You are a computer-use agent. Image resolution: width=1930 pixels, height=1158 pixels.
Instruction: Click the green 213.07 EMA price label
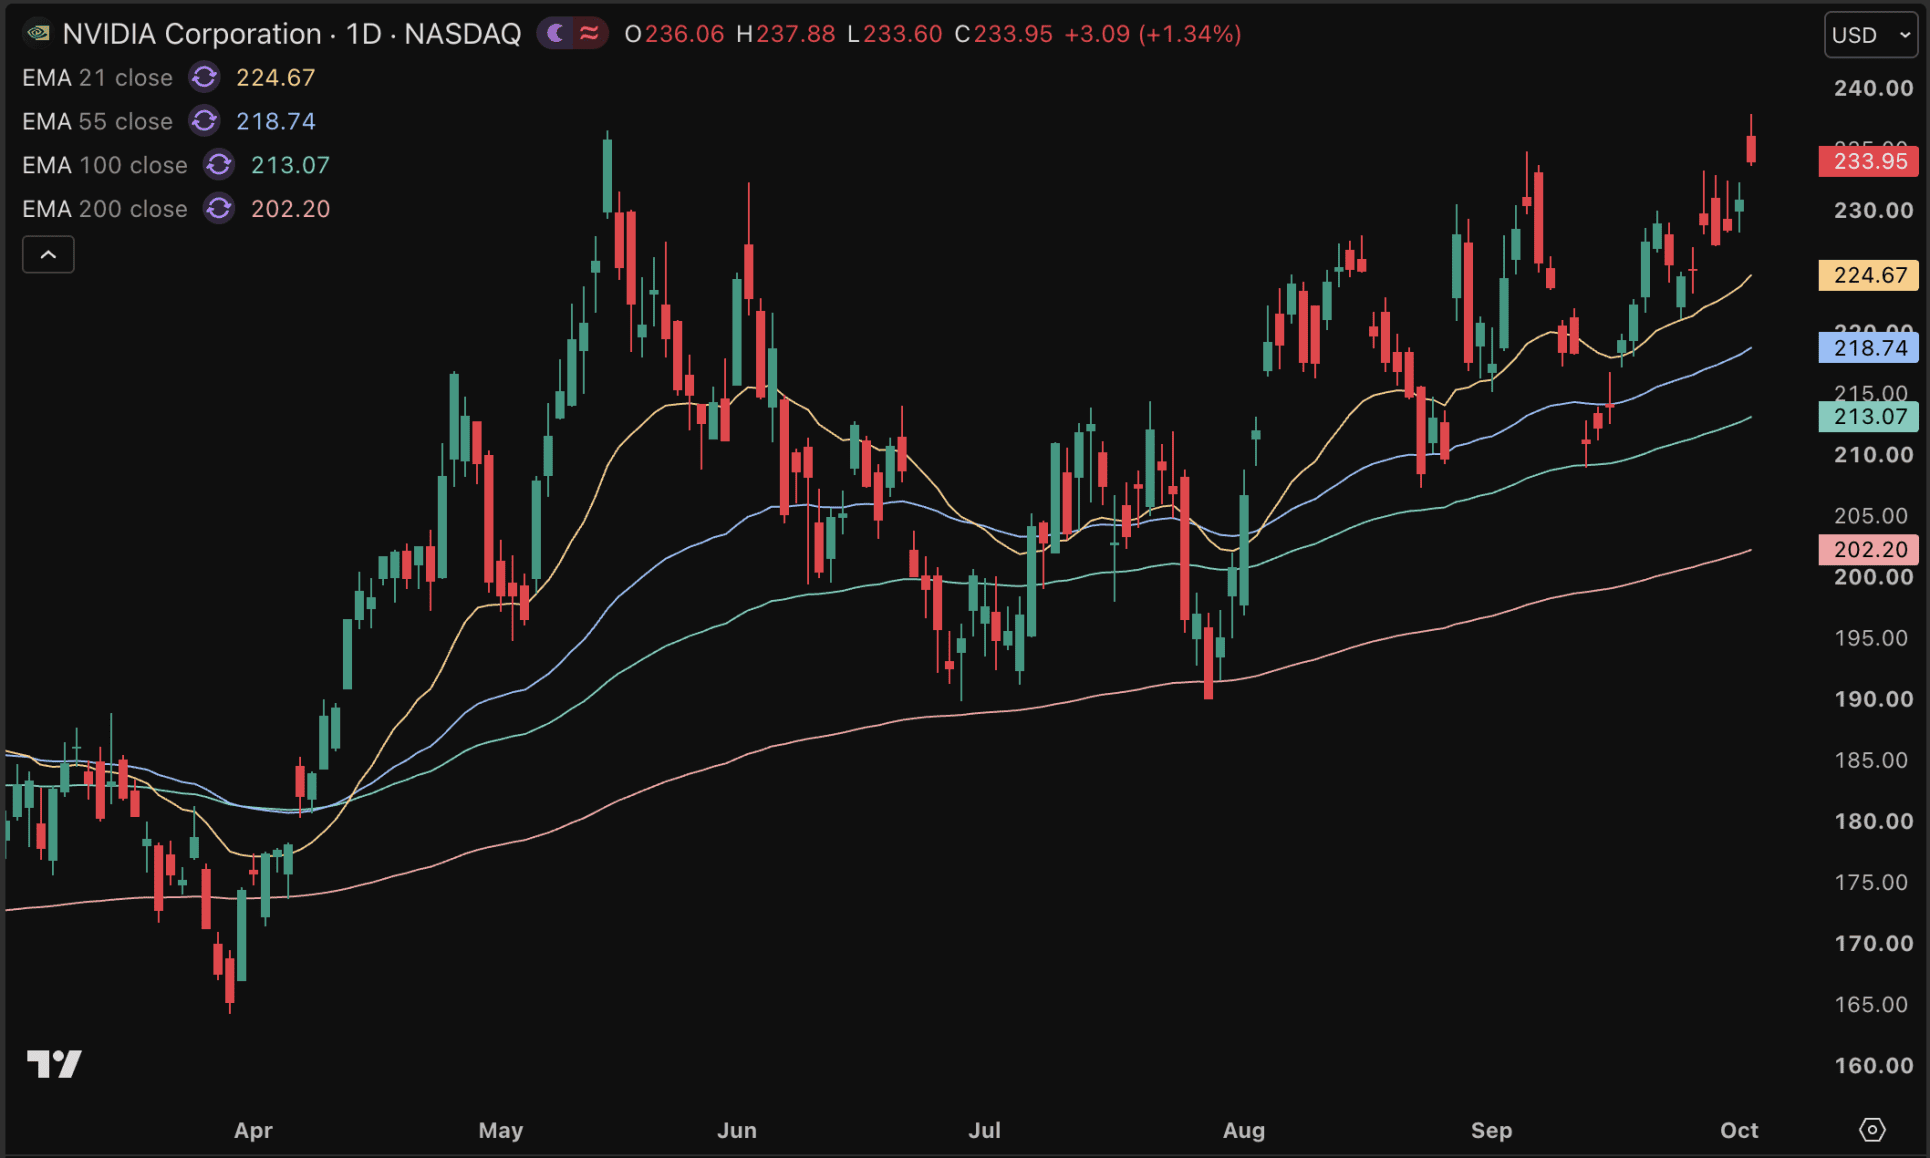(1869, 416)
